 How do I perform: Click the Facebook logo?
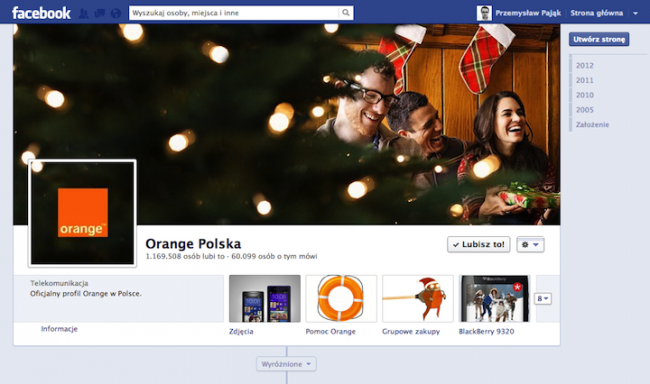tap(41, 13)
